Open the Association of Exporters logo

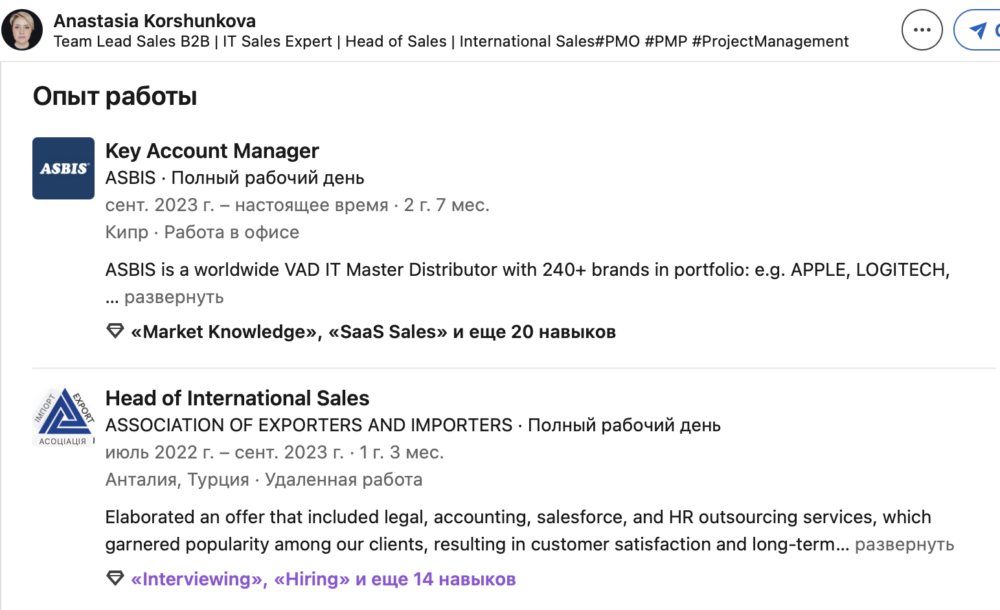63,416
